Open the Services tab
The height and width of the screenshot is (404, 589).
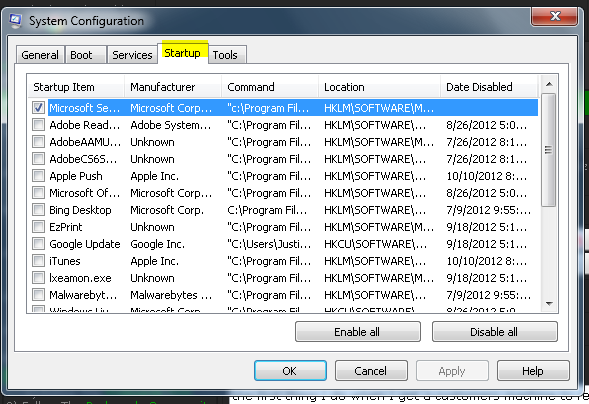[x=132, y=55]
